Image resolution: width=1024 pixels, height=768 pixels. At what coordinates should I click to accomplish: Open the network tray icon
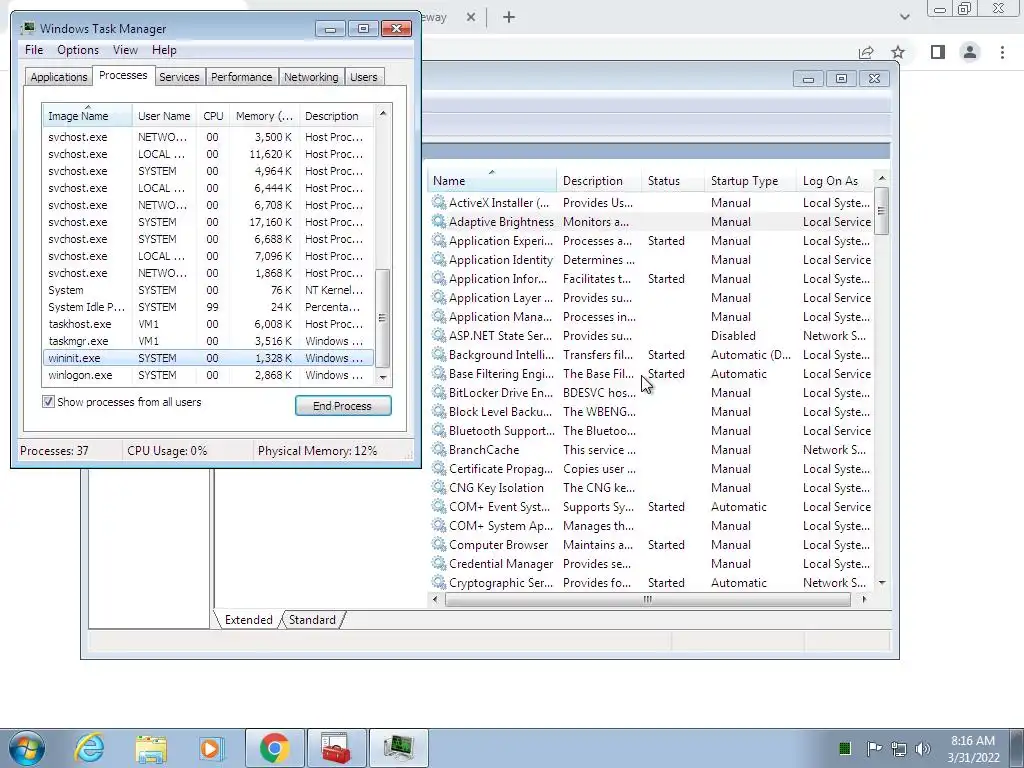[899, 748]
